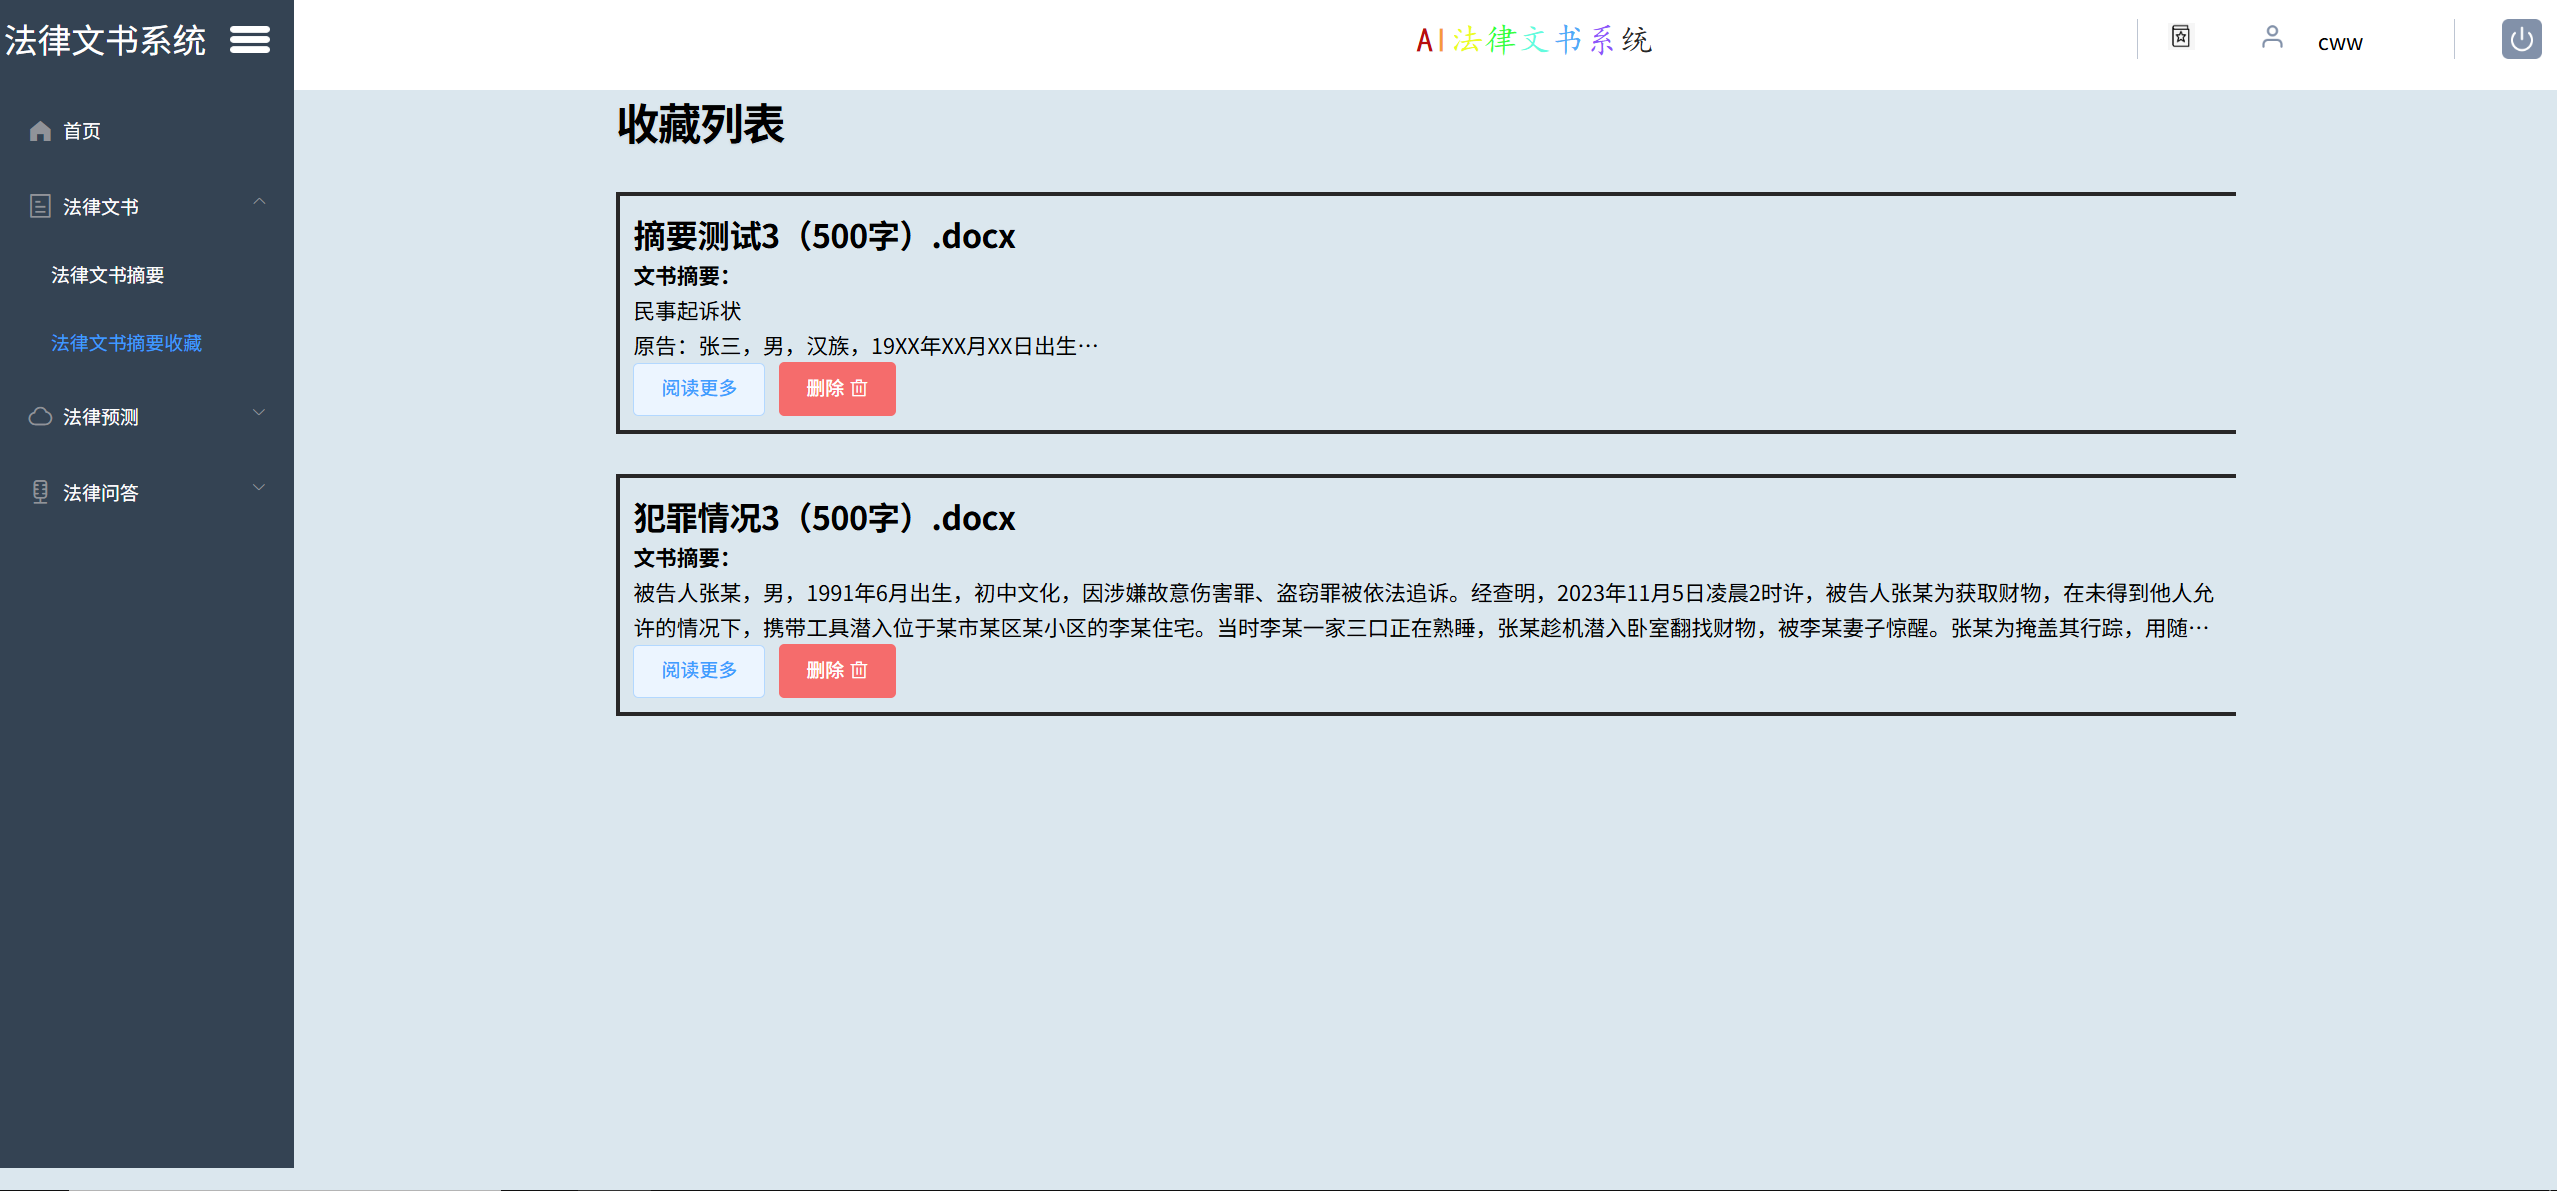The width and height of the screenshot is (2557, 1191).
Task: Click 阅读更多 for 摘要测试3 document
Action: (x=699, y=389)
